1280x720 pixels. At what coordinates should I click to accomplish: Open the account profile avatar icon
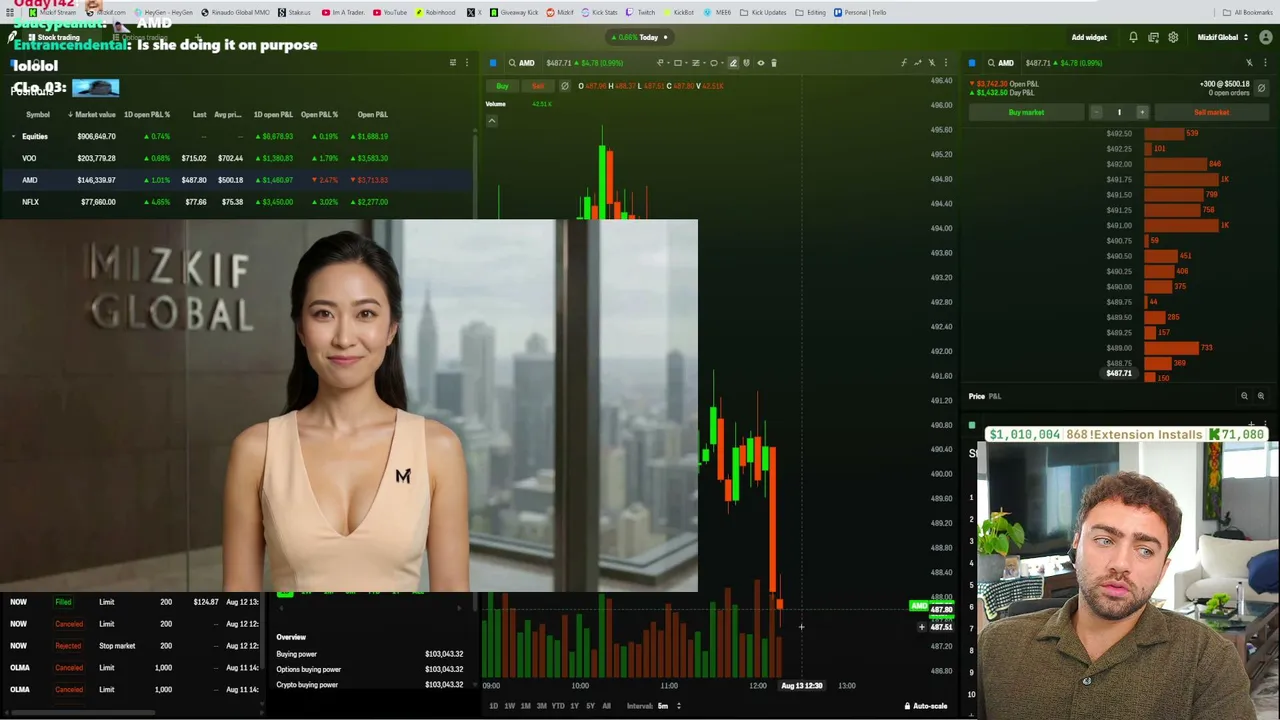[1265, 37]
